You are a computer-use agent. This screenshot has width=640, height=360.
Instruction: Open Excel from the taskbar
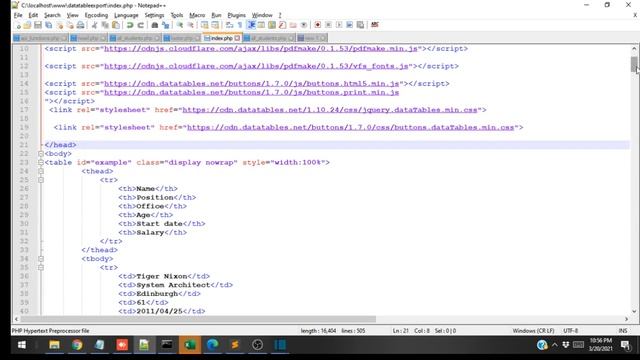pos(190,345)
